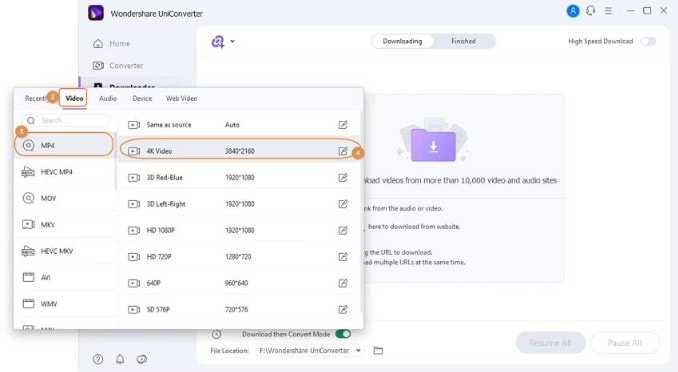Image resolution: width=678 pixels, height=372 pixels.
Task: Click the paste URL download icon
Action: pos(218,42)
